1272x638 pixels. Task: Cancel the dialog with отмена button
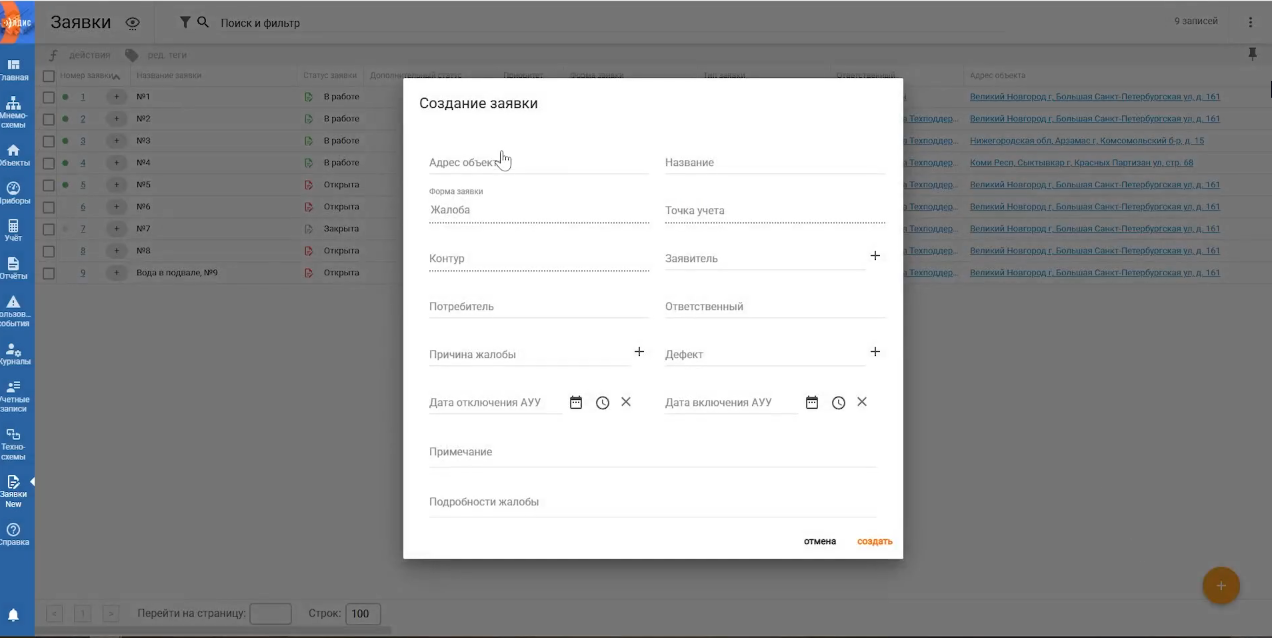(x=819, y=542)
